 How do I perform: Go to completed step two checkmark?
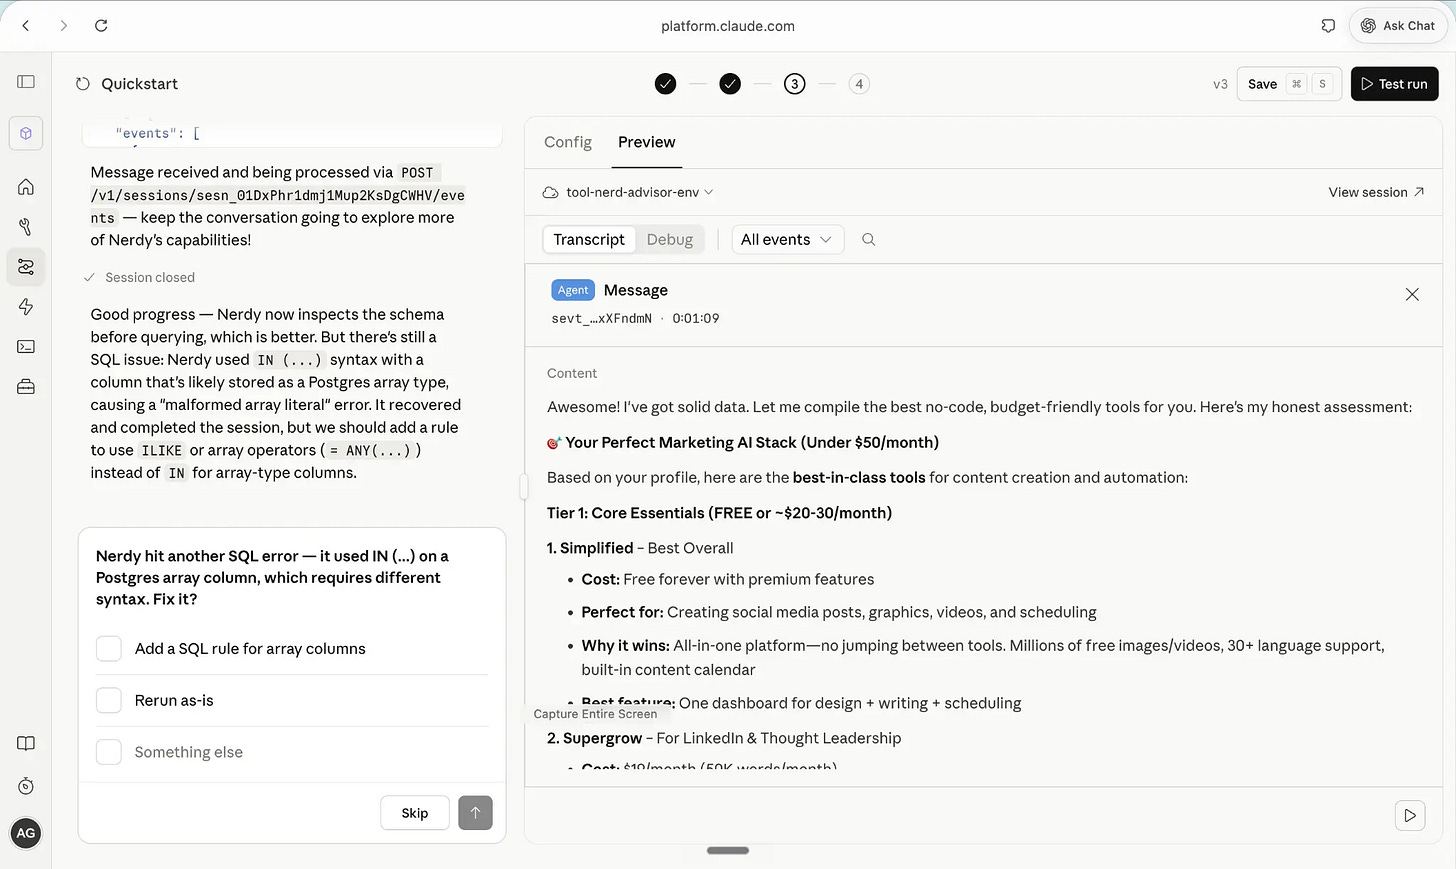(731, 84)
